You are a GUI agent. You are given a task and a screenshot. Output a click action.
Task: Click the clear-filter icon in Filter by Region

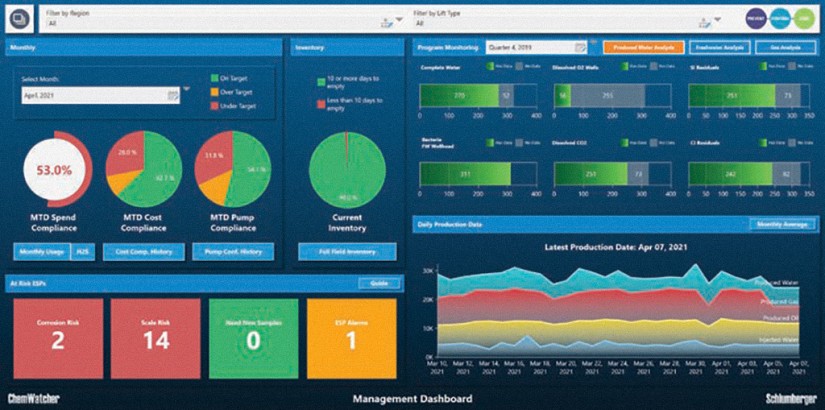click(x=387, y=22)
